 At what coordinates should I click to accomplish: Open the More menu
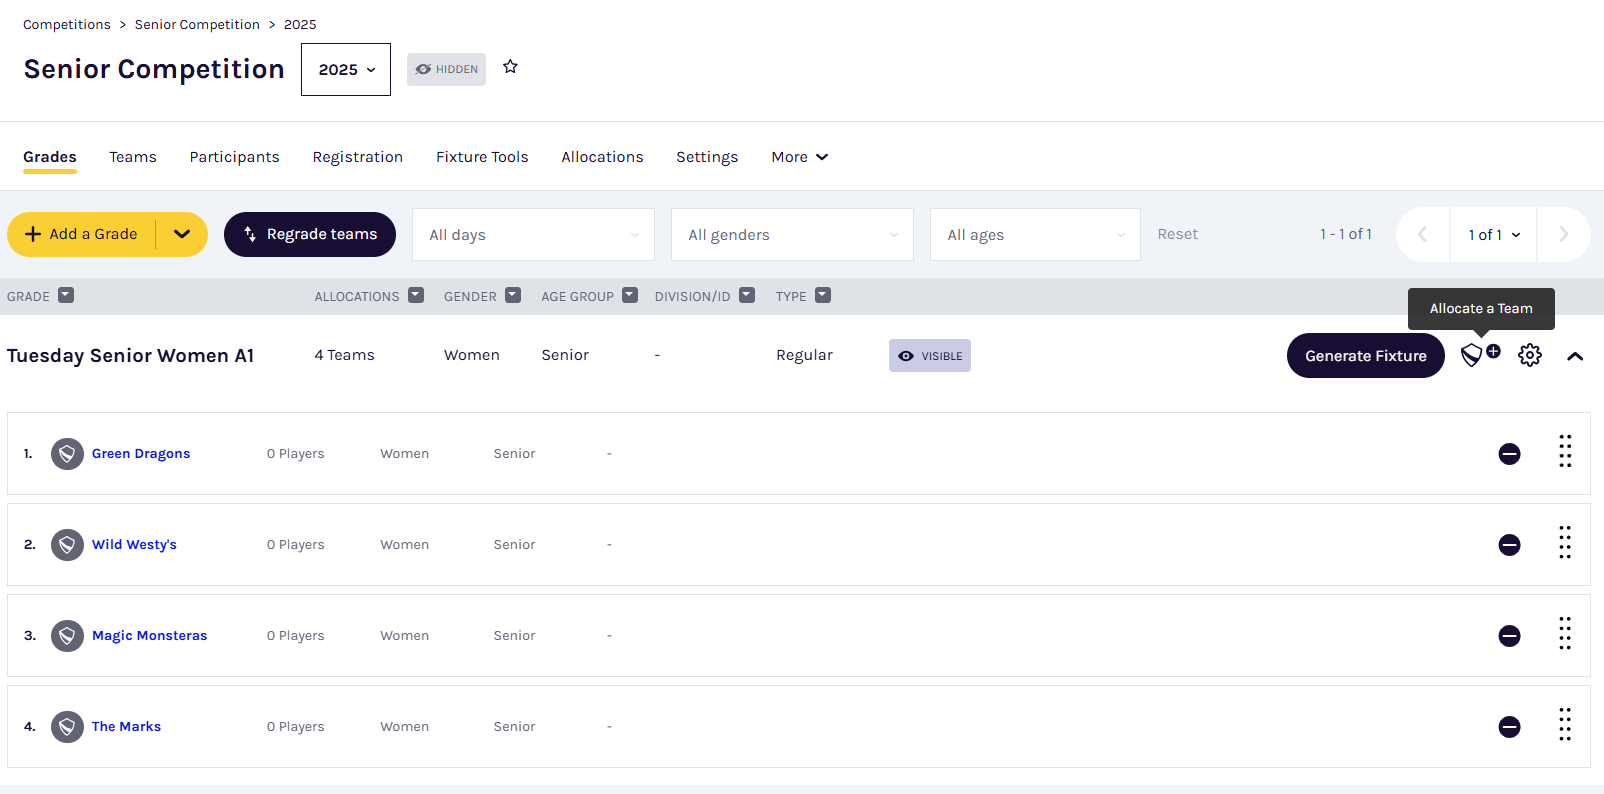799,157
